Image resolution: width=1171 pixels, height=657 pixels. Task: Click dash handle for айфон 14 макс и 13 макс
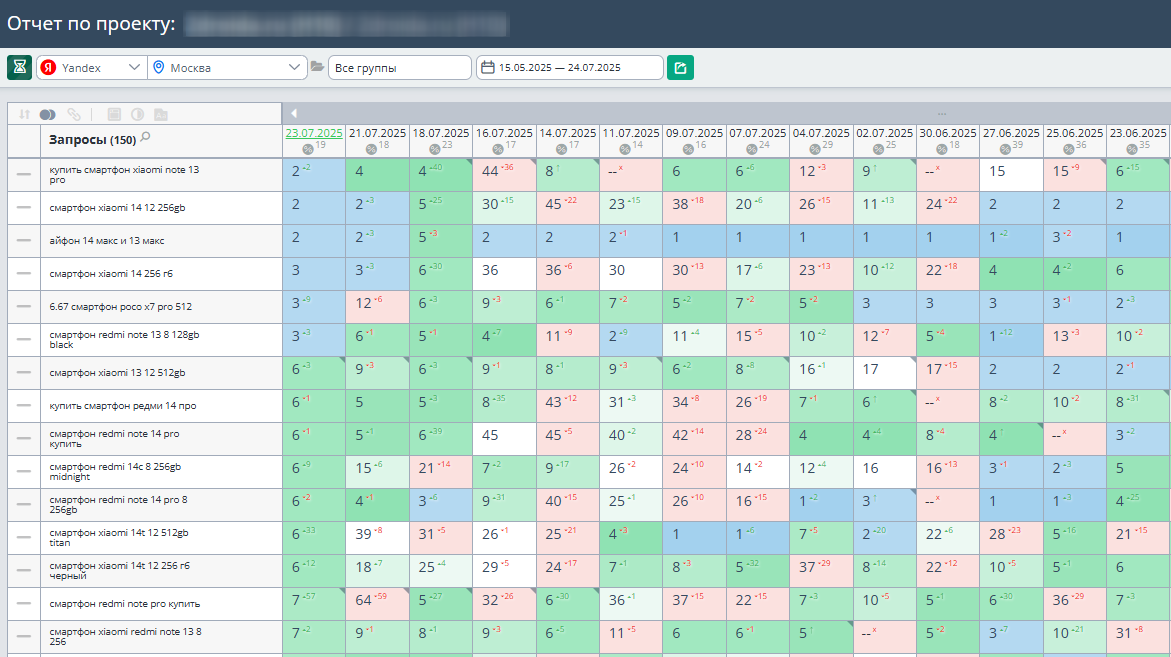click(x=24, y=240)
